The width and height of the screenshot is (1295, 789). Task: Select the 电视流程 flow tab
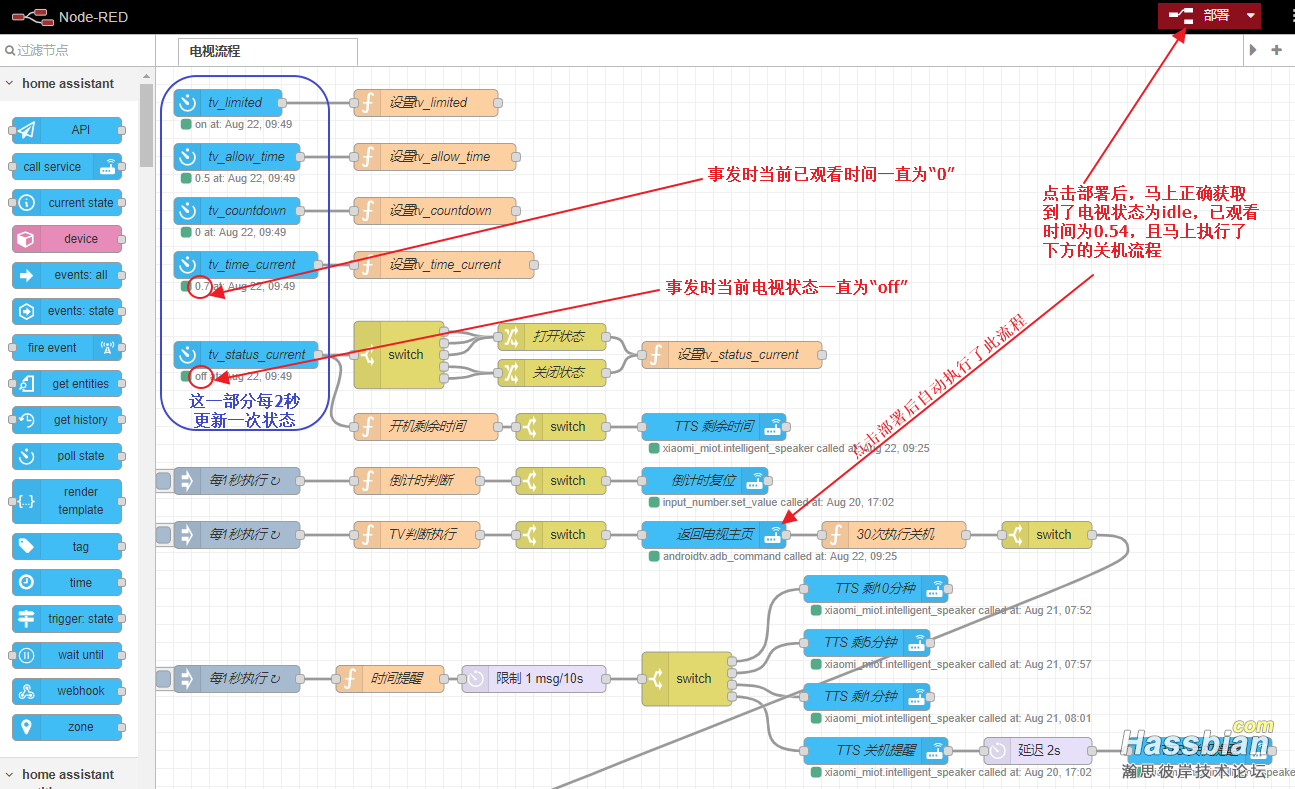click(267, 51)
